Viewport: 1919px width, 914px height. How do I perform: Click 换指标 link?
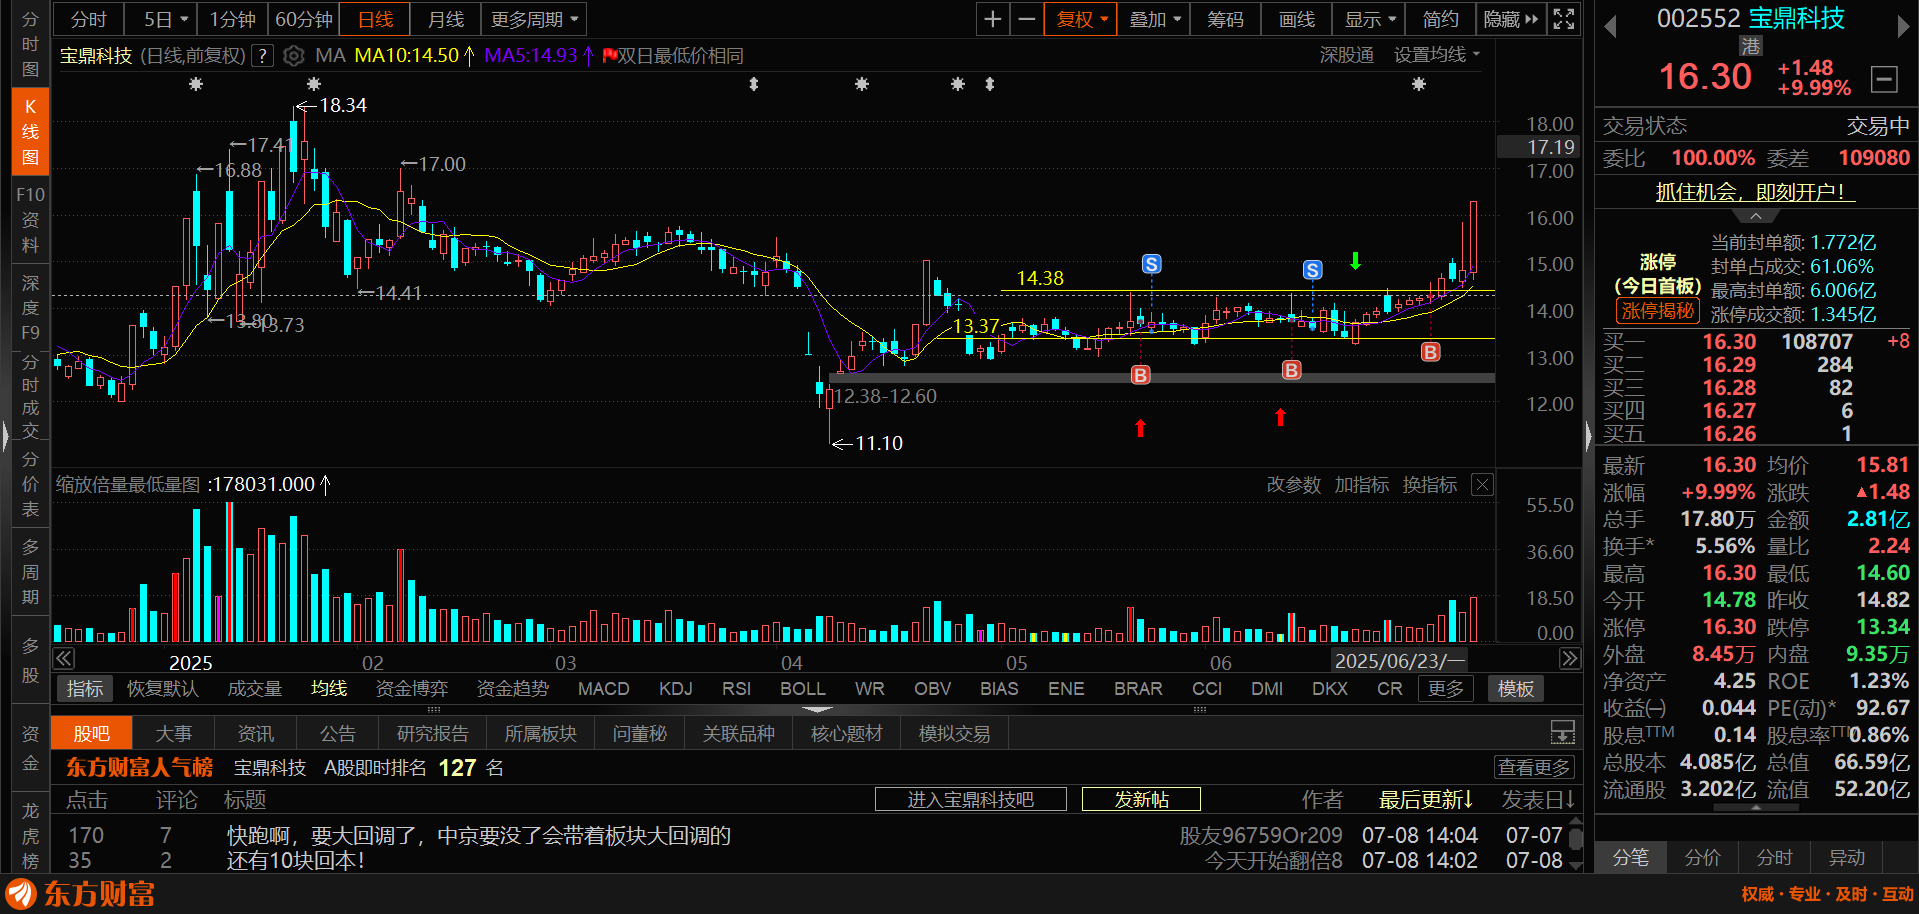pos(1430,485)
